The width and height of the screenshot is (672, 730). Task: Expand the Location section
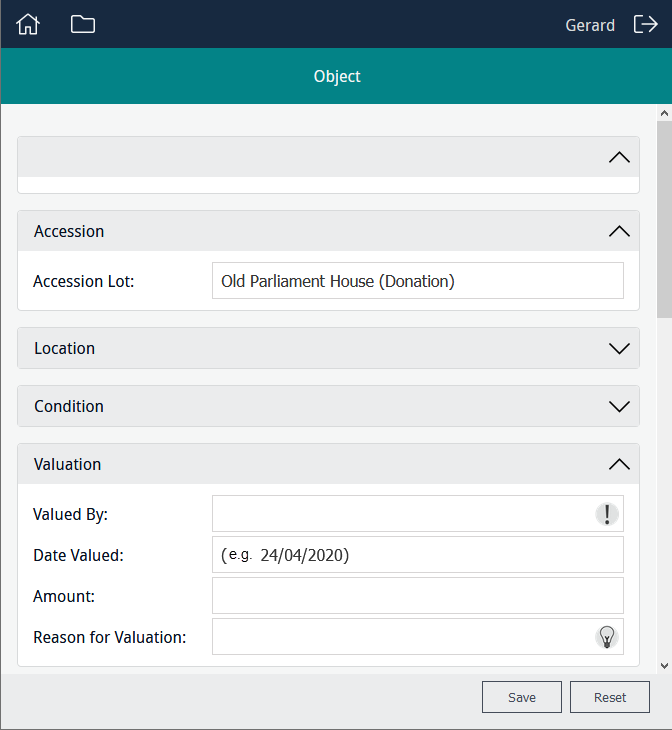pos(619,348)
